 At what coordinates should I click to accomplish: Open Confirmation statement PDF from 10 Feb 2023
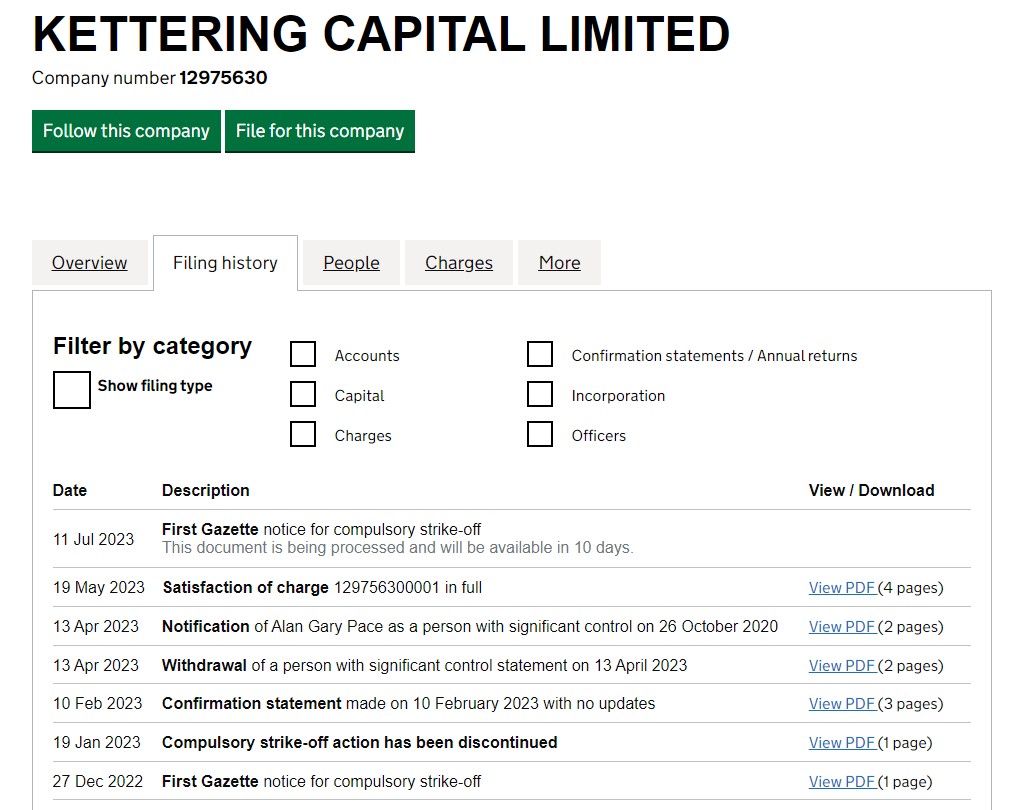pyautogui.click(x=841, y=704)
